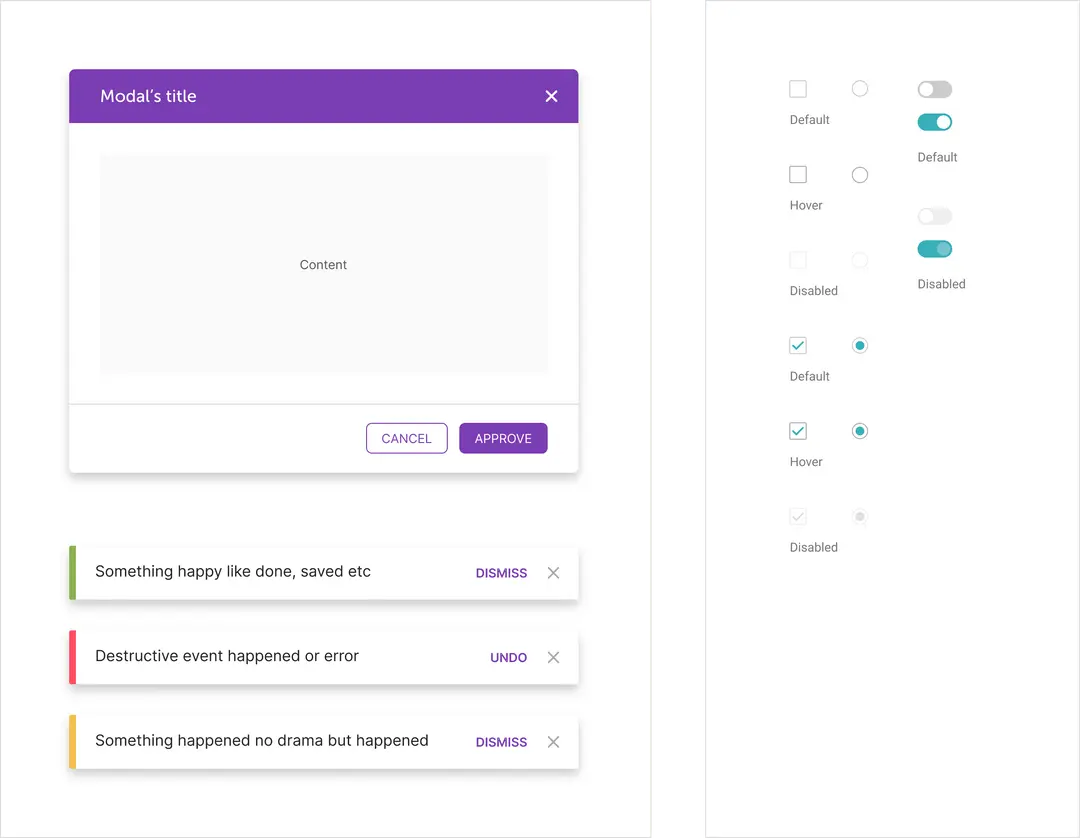Dismiss the green toast via its X icon
Viewport: 1080px width, 838px height.
tap(553, 573)
